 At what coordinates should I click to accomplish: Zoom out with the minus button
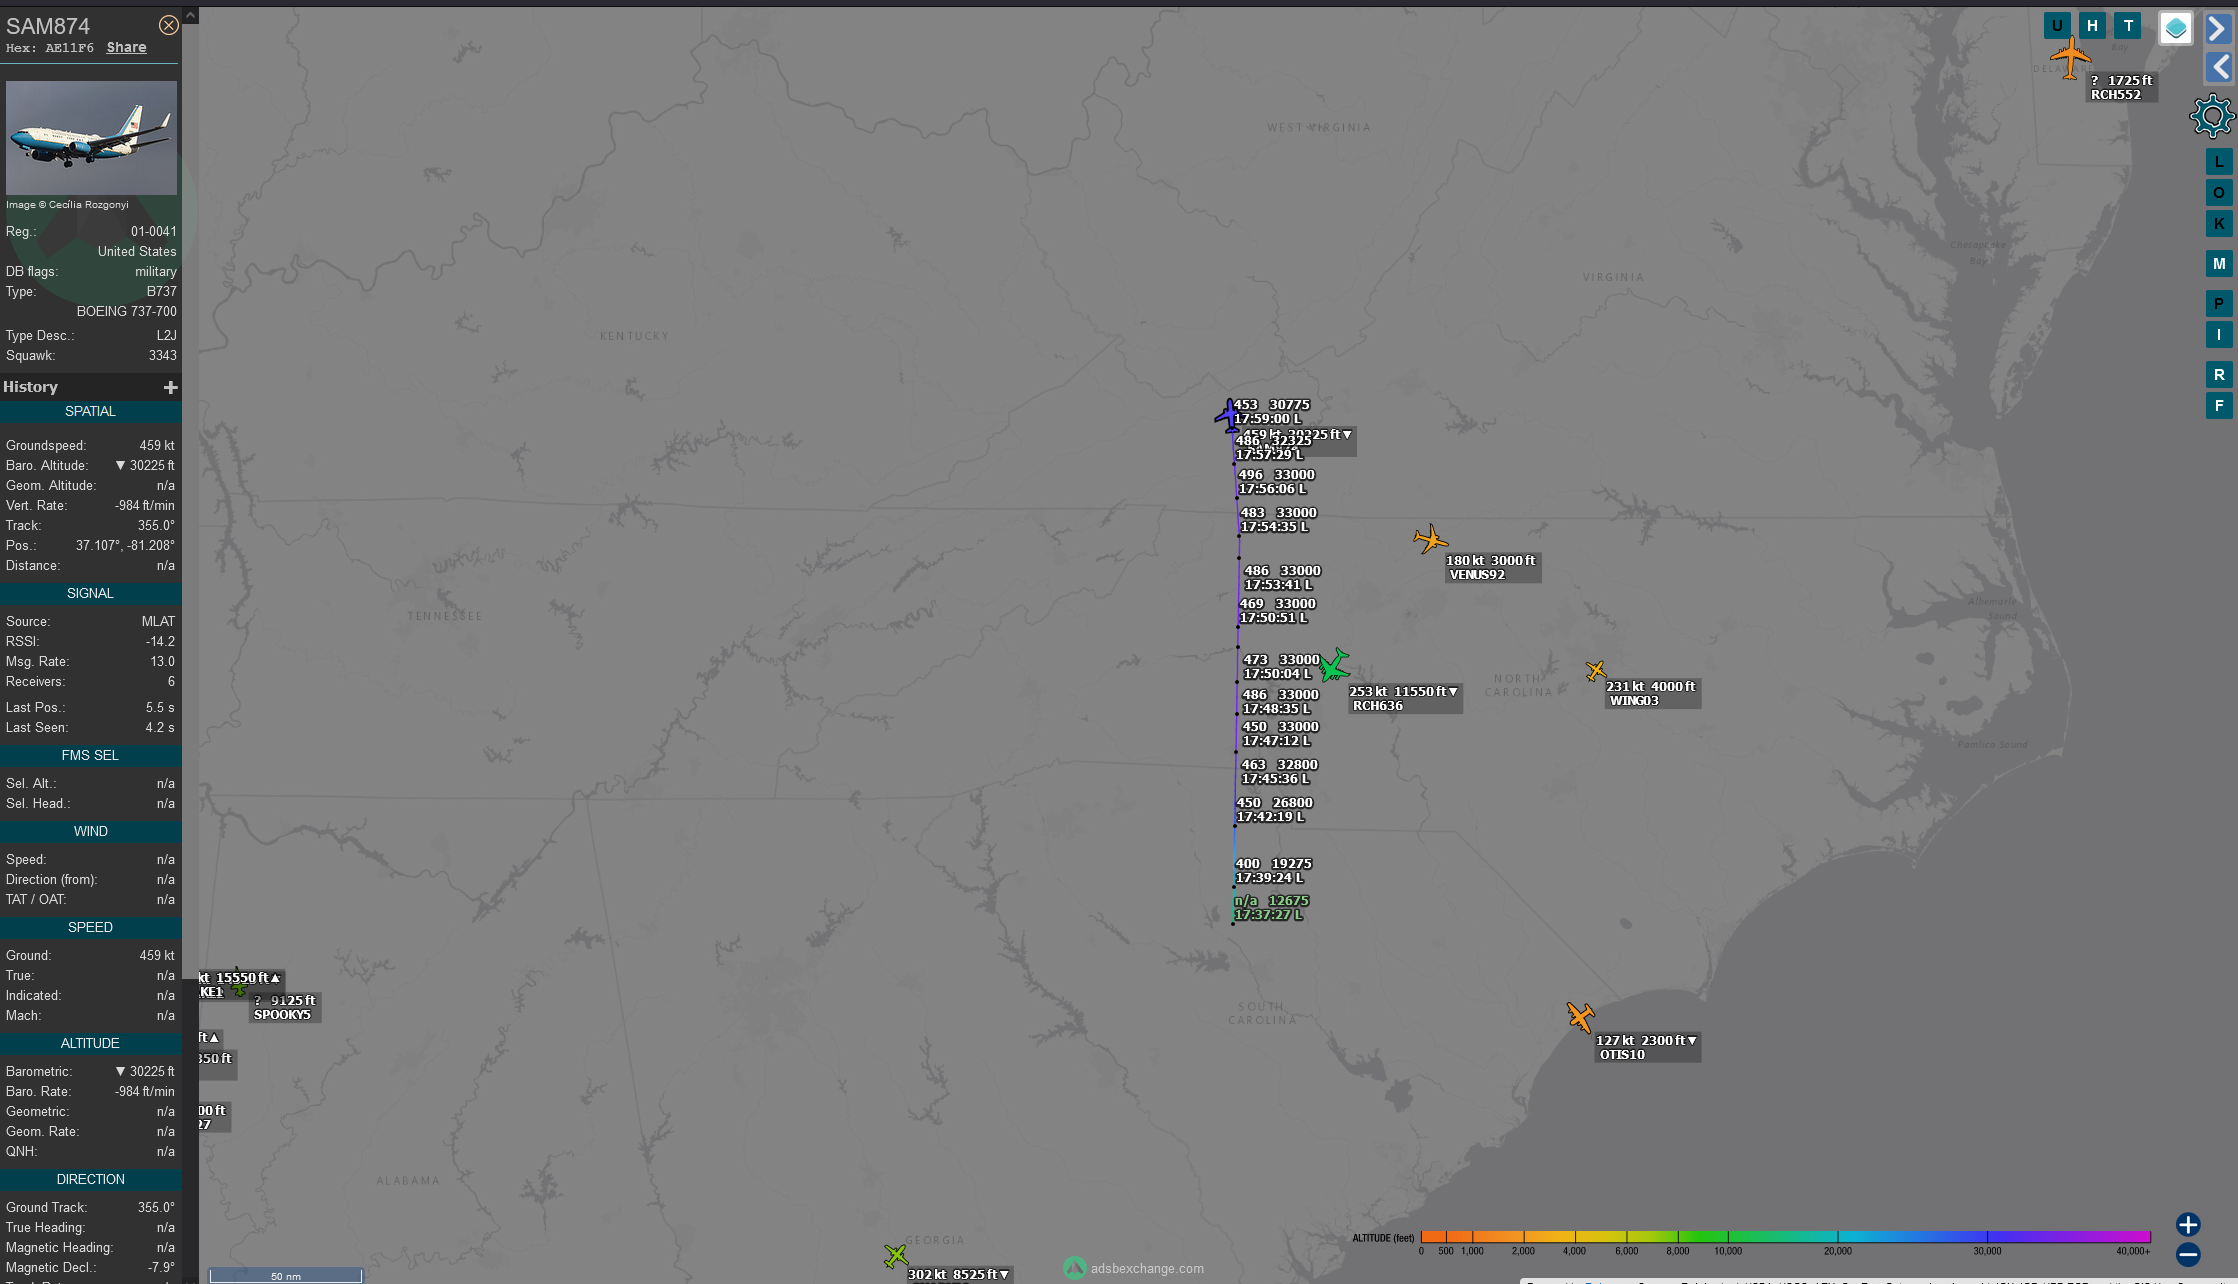click(2188, 1254)
